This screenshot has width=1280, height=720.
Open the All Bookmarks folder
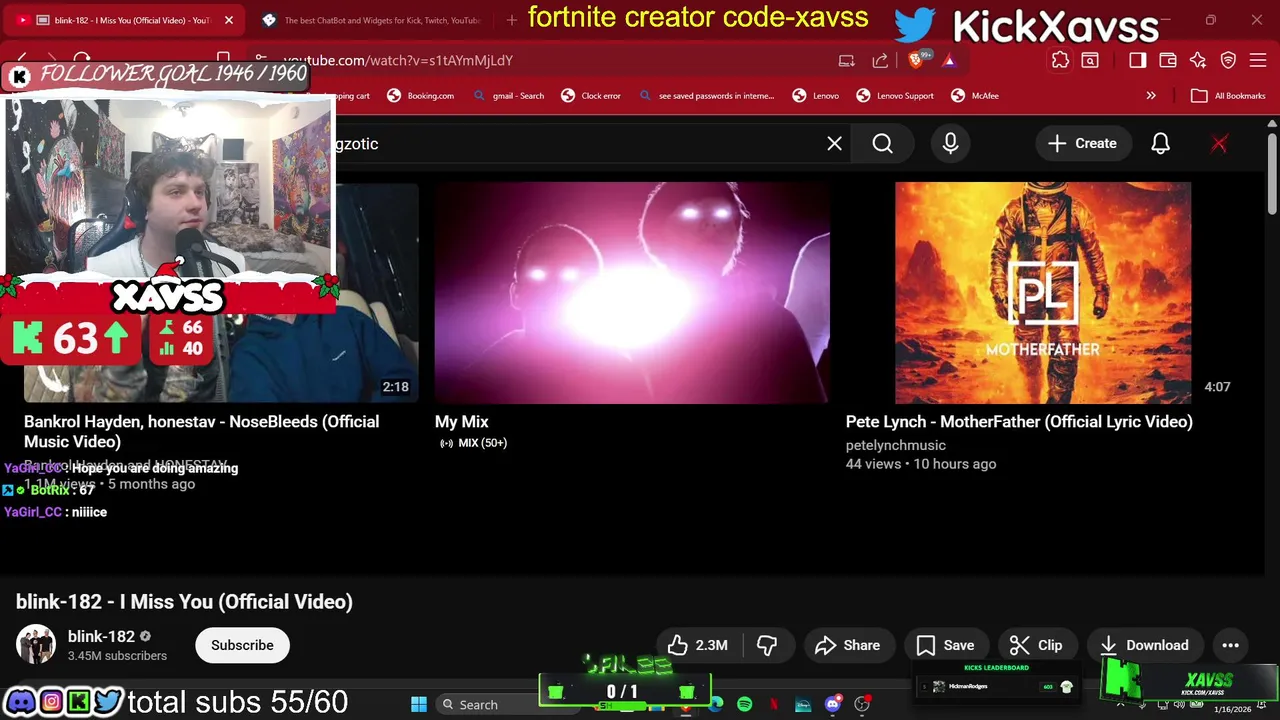coord(1228,95)
